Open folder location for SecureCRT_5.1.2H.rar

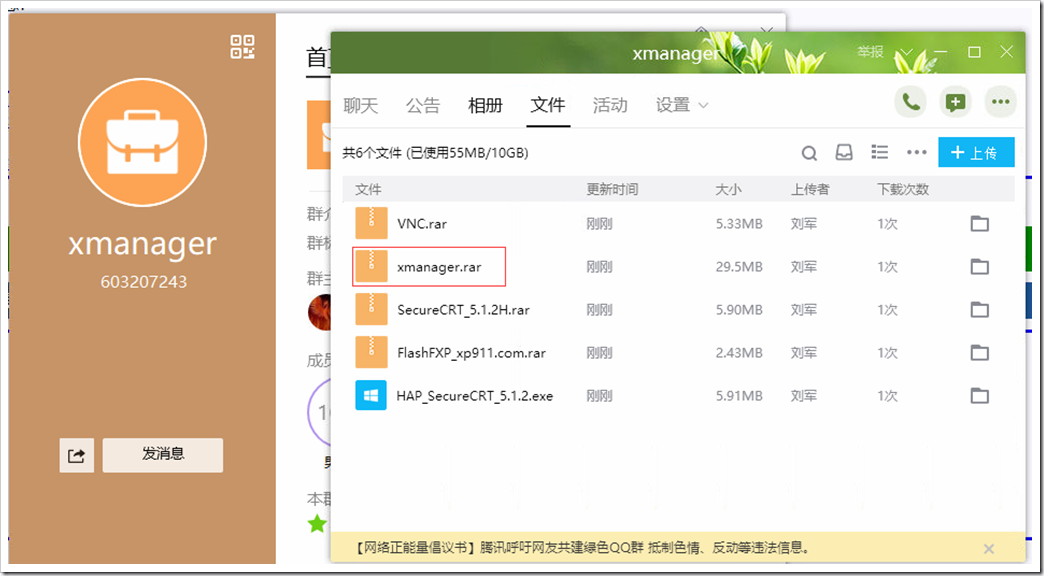pos(979,310)
